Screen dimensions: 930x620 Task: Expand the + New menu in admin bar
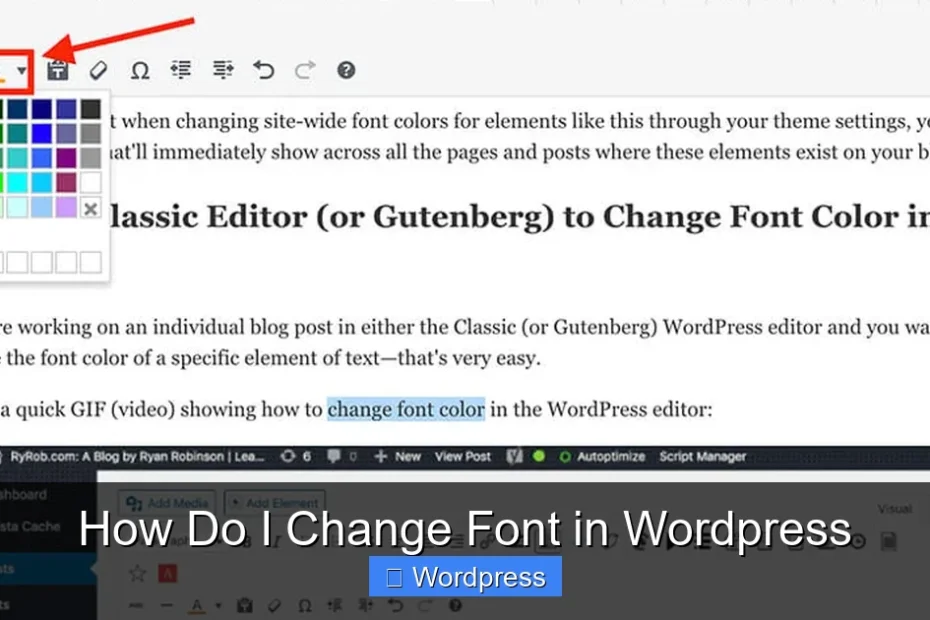[395, 457]
